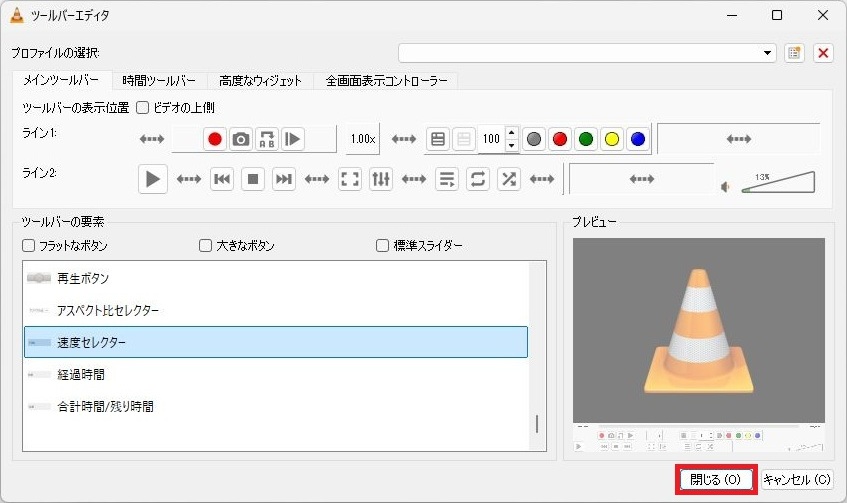Click the frame-by-frame icon
This screenshot has width=847, height=503.
293,139
